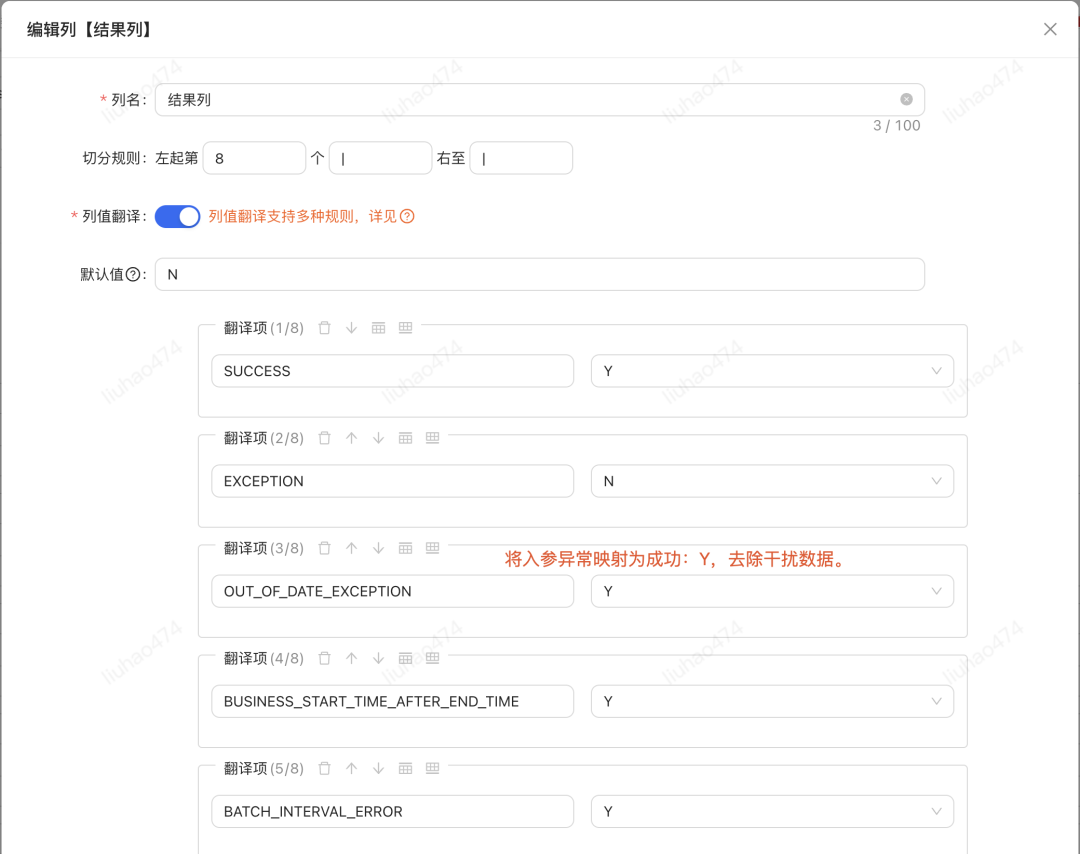Screen dimensions: 1080x854
Task: Clear the 列名 field with the clear icon
Action: point(906,99)
